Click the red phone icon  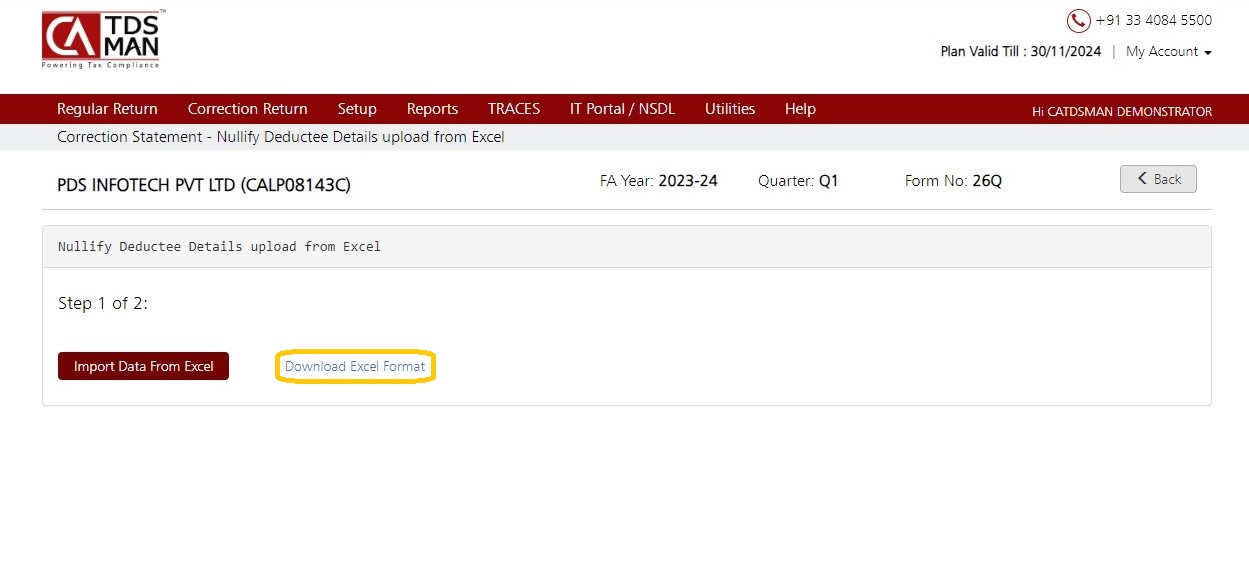pos(1078,20)
